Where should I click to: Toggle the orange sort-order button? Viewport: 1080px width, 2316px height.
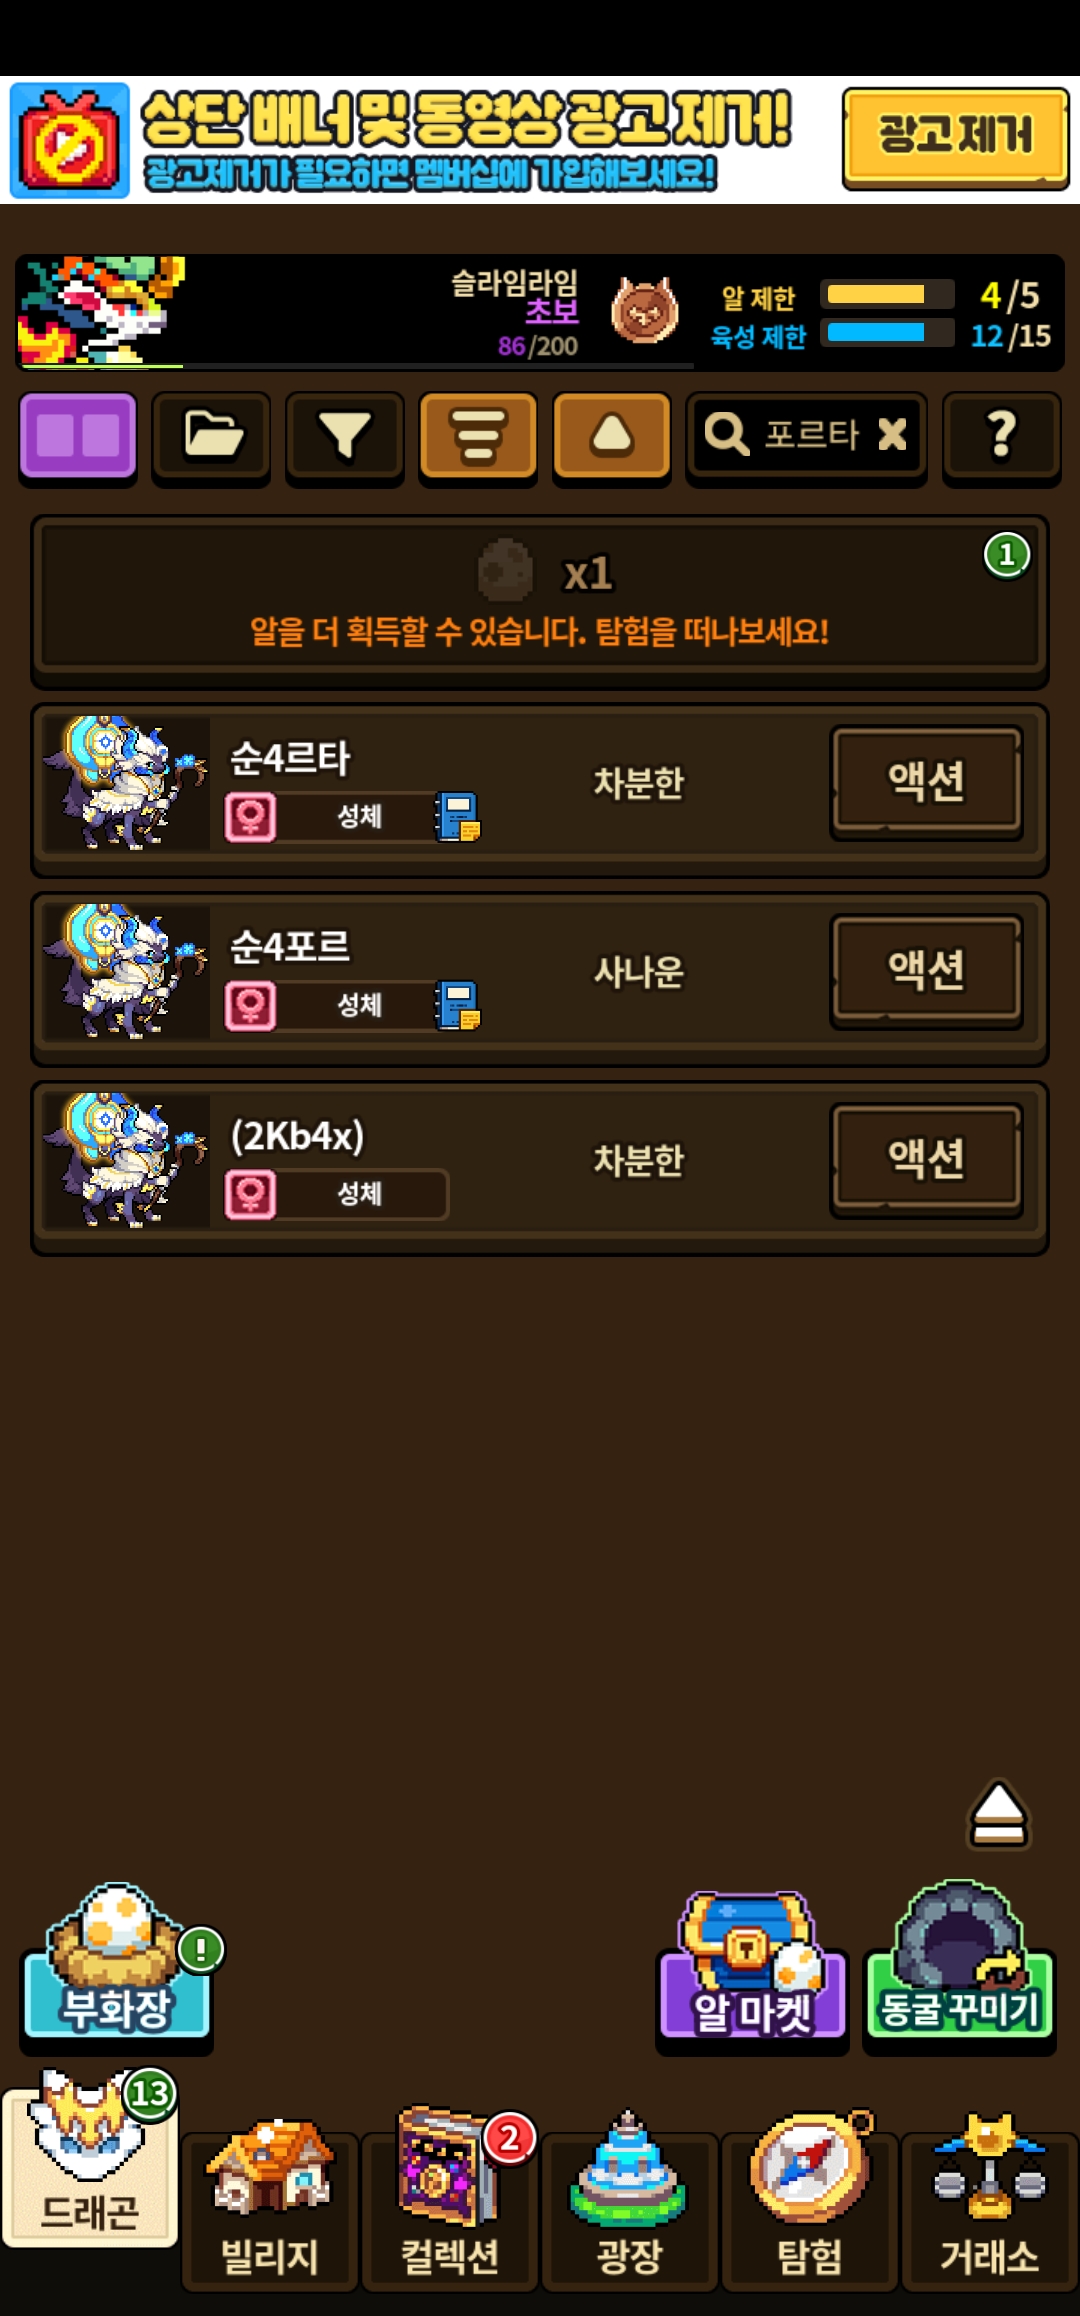478,437
